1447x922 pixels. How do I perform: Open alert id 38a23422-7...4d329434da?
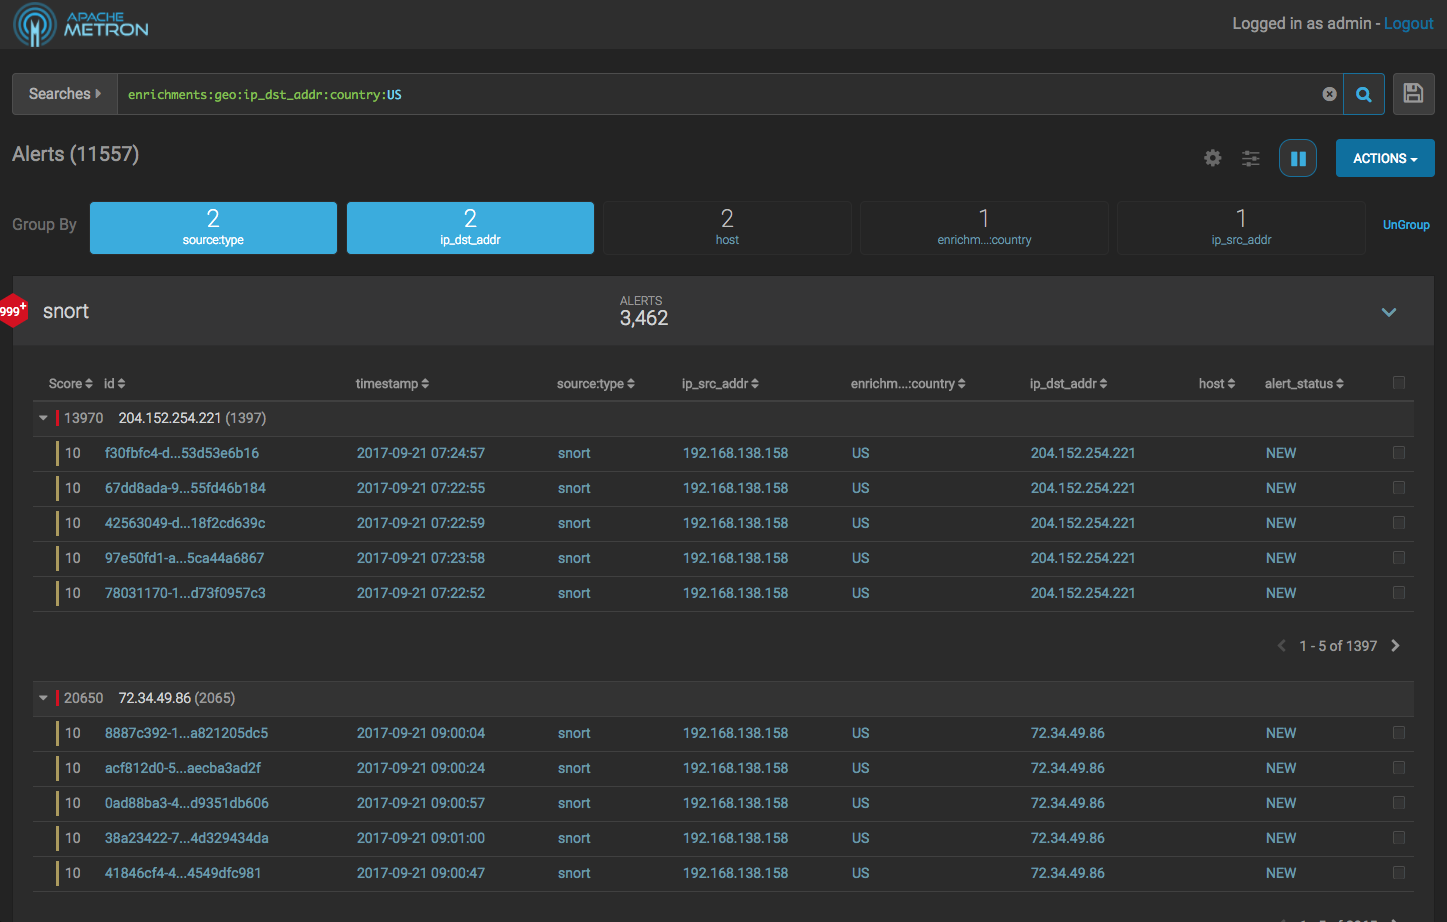tap(187, 838)
